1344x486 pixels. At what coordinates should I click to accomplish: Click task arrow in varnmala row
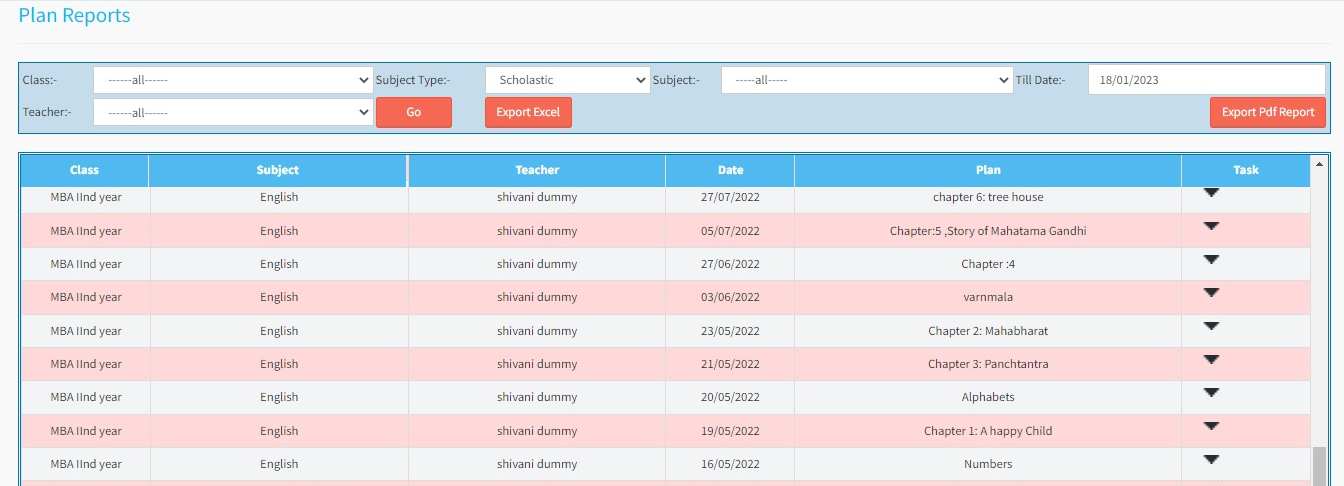pos(1211,293)
